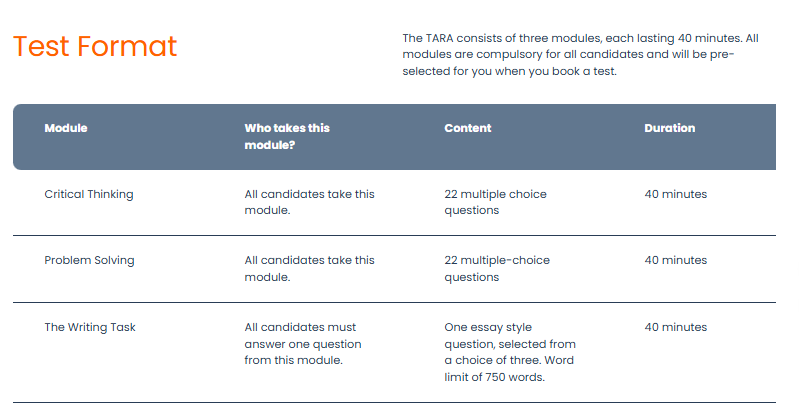Select the Problem Solving module cell
The image size is (799, 408).
(89, 260)
